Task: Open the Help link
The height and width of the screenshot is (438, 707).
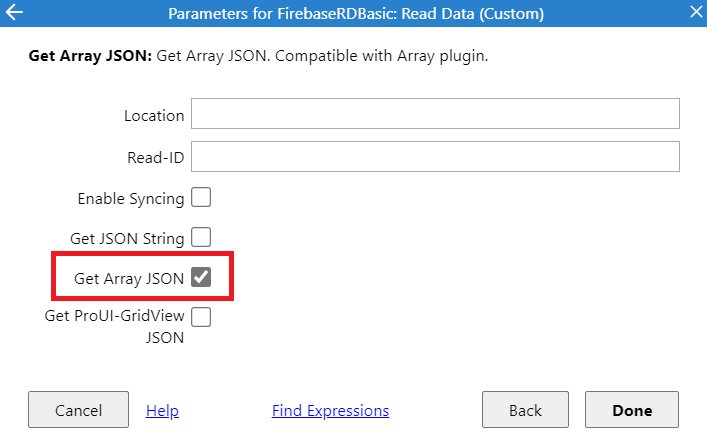Action: point(162,410)
